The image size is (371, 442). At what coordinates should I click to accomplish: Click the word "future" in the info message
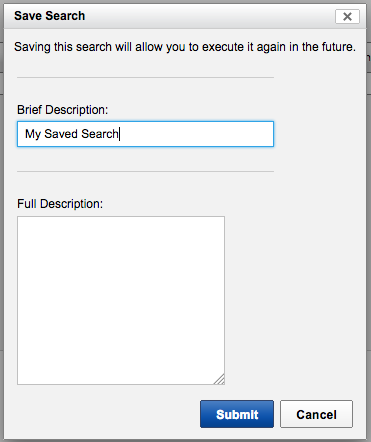(337, 47)
